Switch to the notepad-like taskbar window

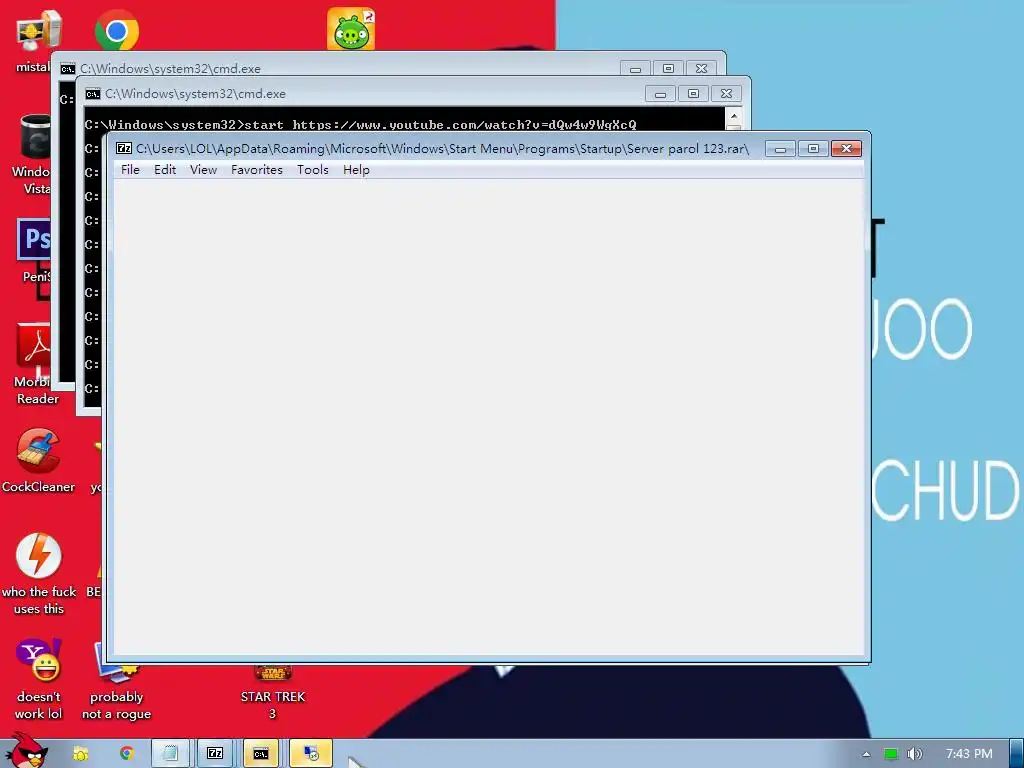point(170,754)
